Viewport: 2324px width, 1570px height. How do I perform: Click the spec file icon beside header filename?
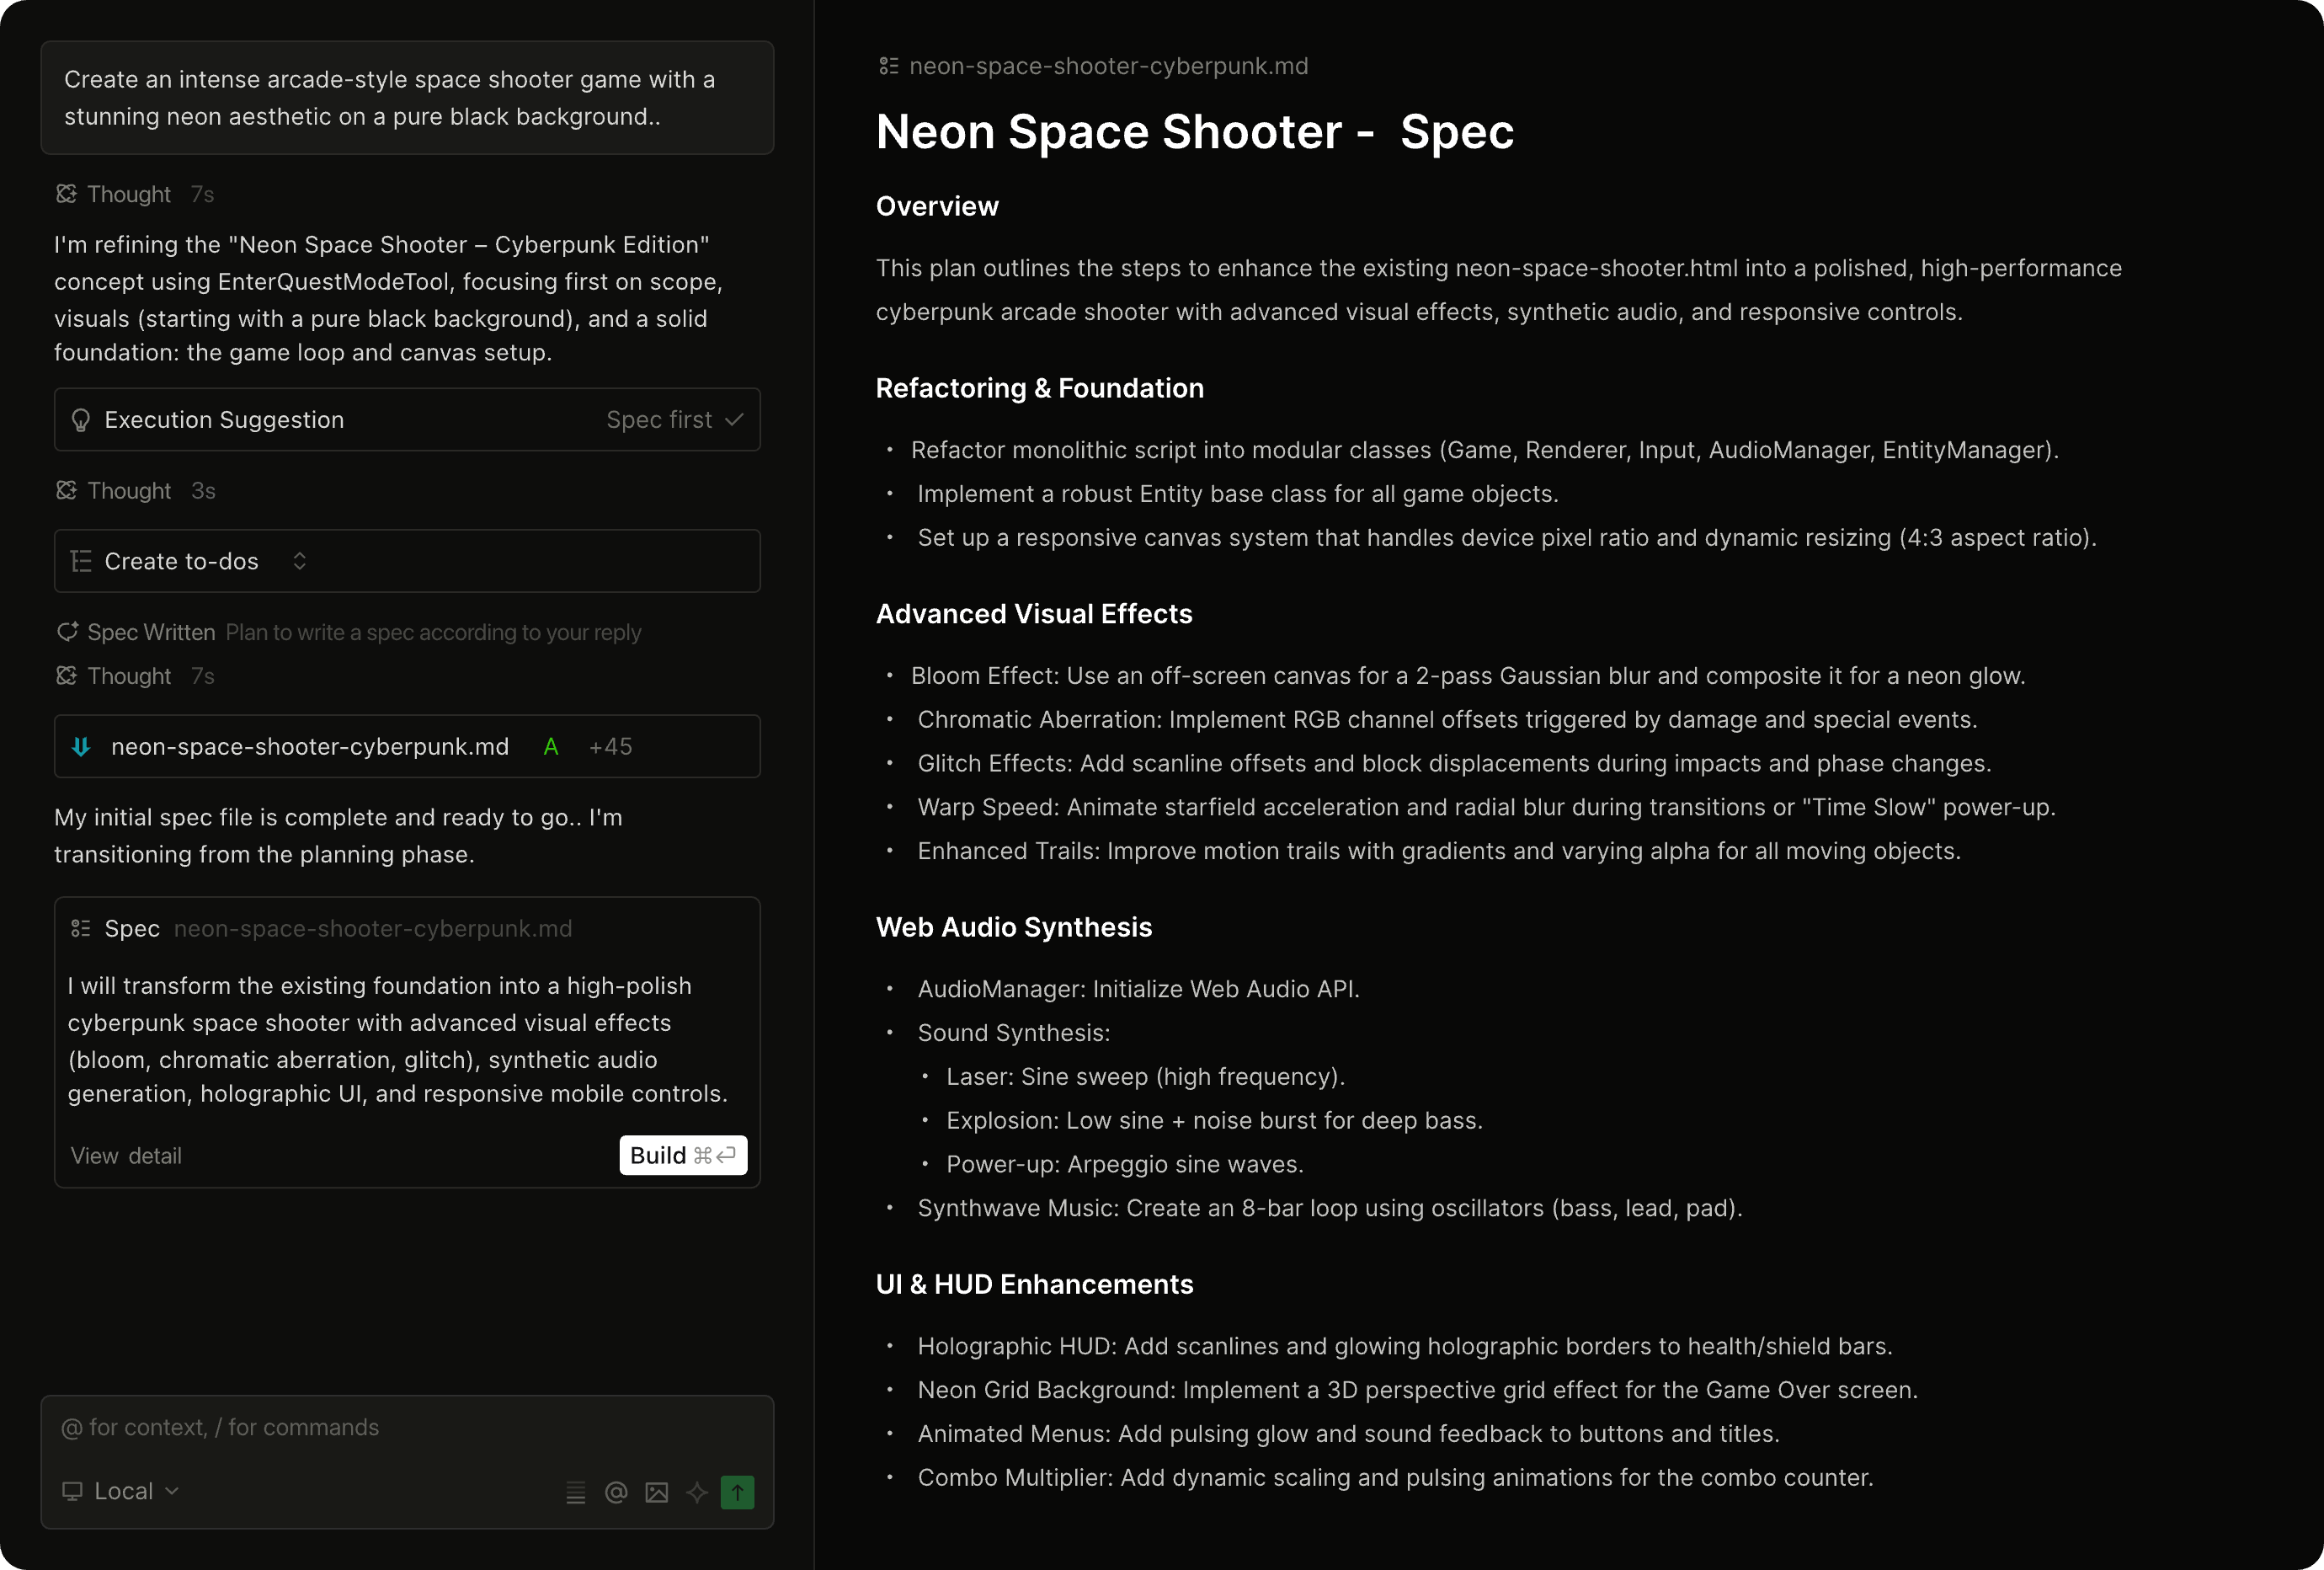888,66
